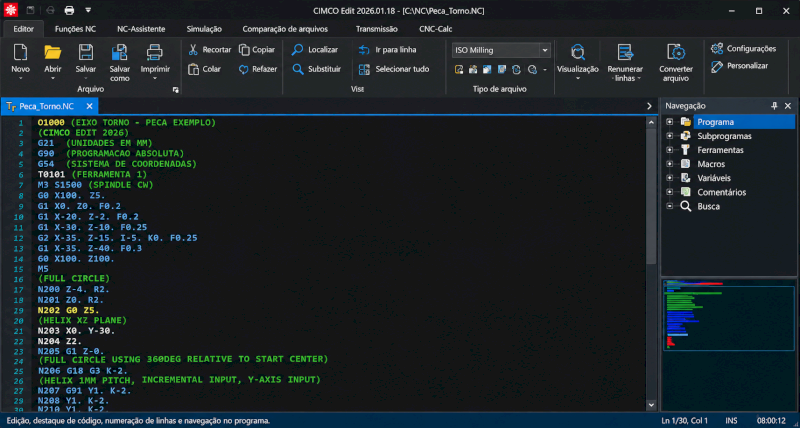Click tab scroll right arrow
Viewport: 800px width, 428px height.
tap(649, 106)
